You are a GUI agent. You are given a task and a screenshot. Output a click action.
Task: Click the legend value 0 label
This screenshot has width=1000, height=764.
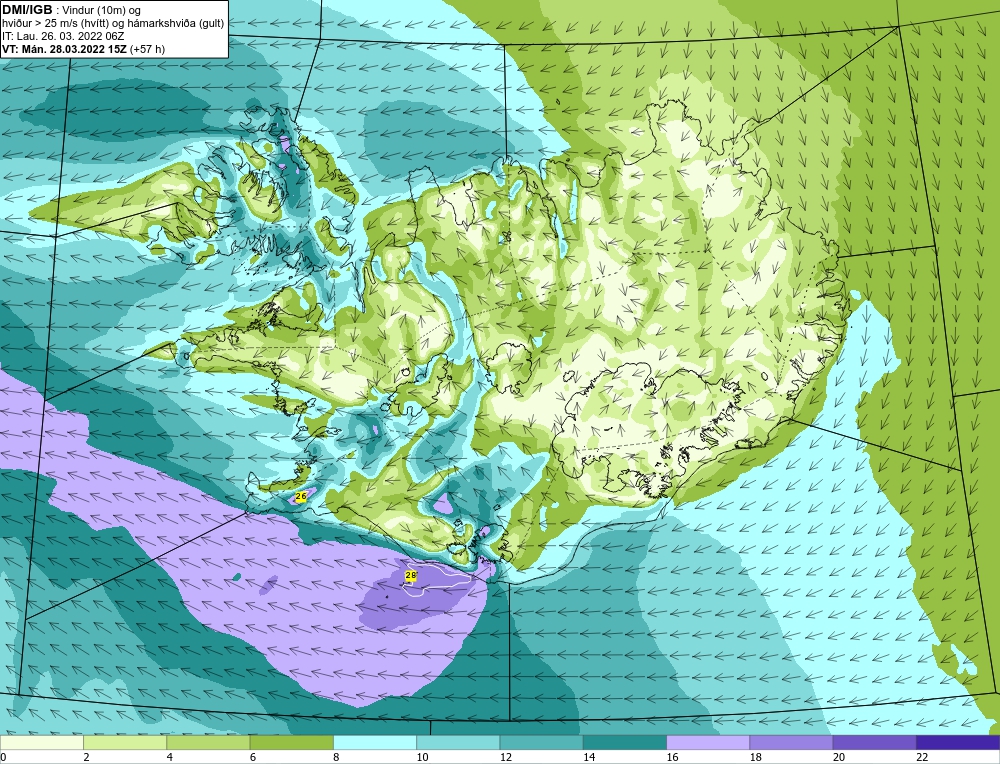(4, 757)
